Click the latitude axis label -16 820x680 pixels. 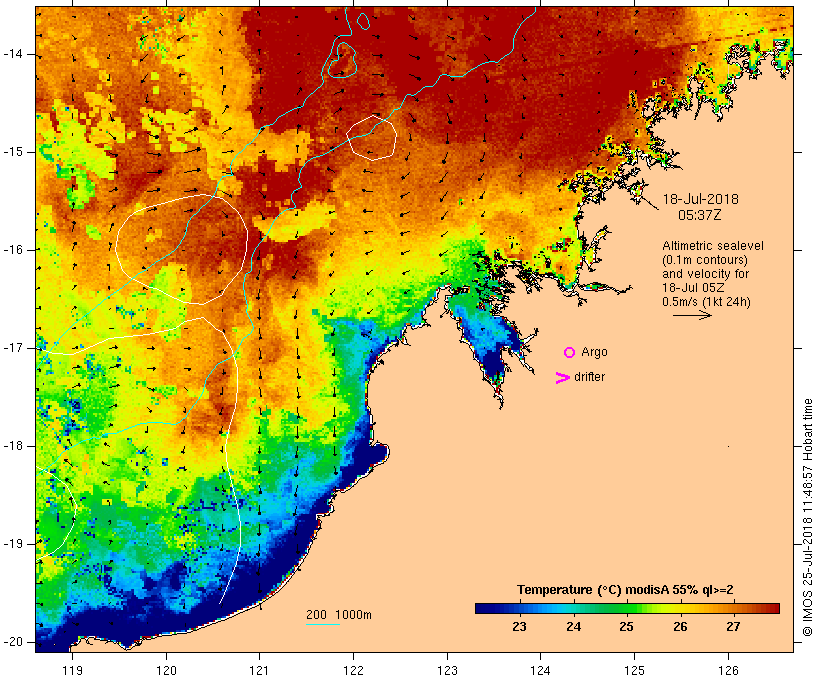click(12, 250)
